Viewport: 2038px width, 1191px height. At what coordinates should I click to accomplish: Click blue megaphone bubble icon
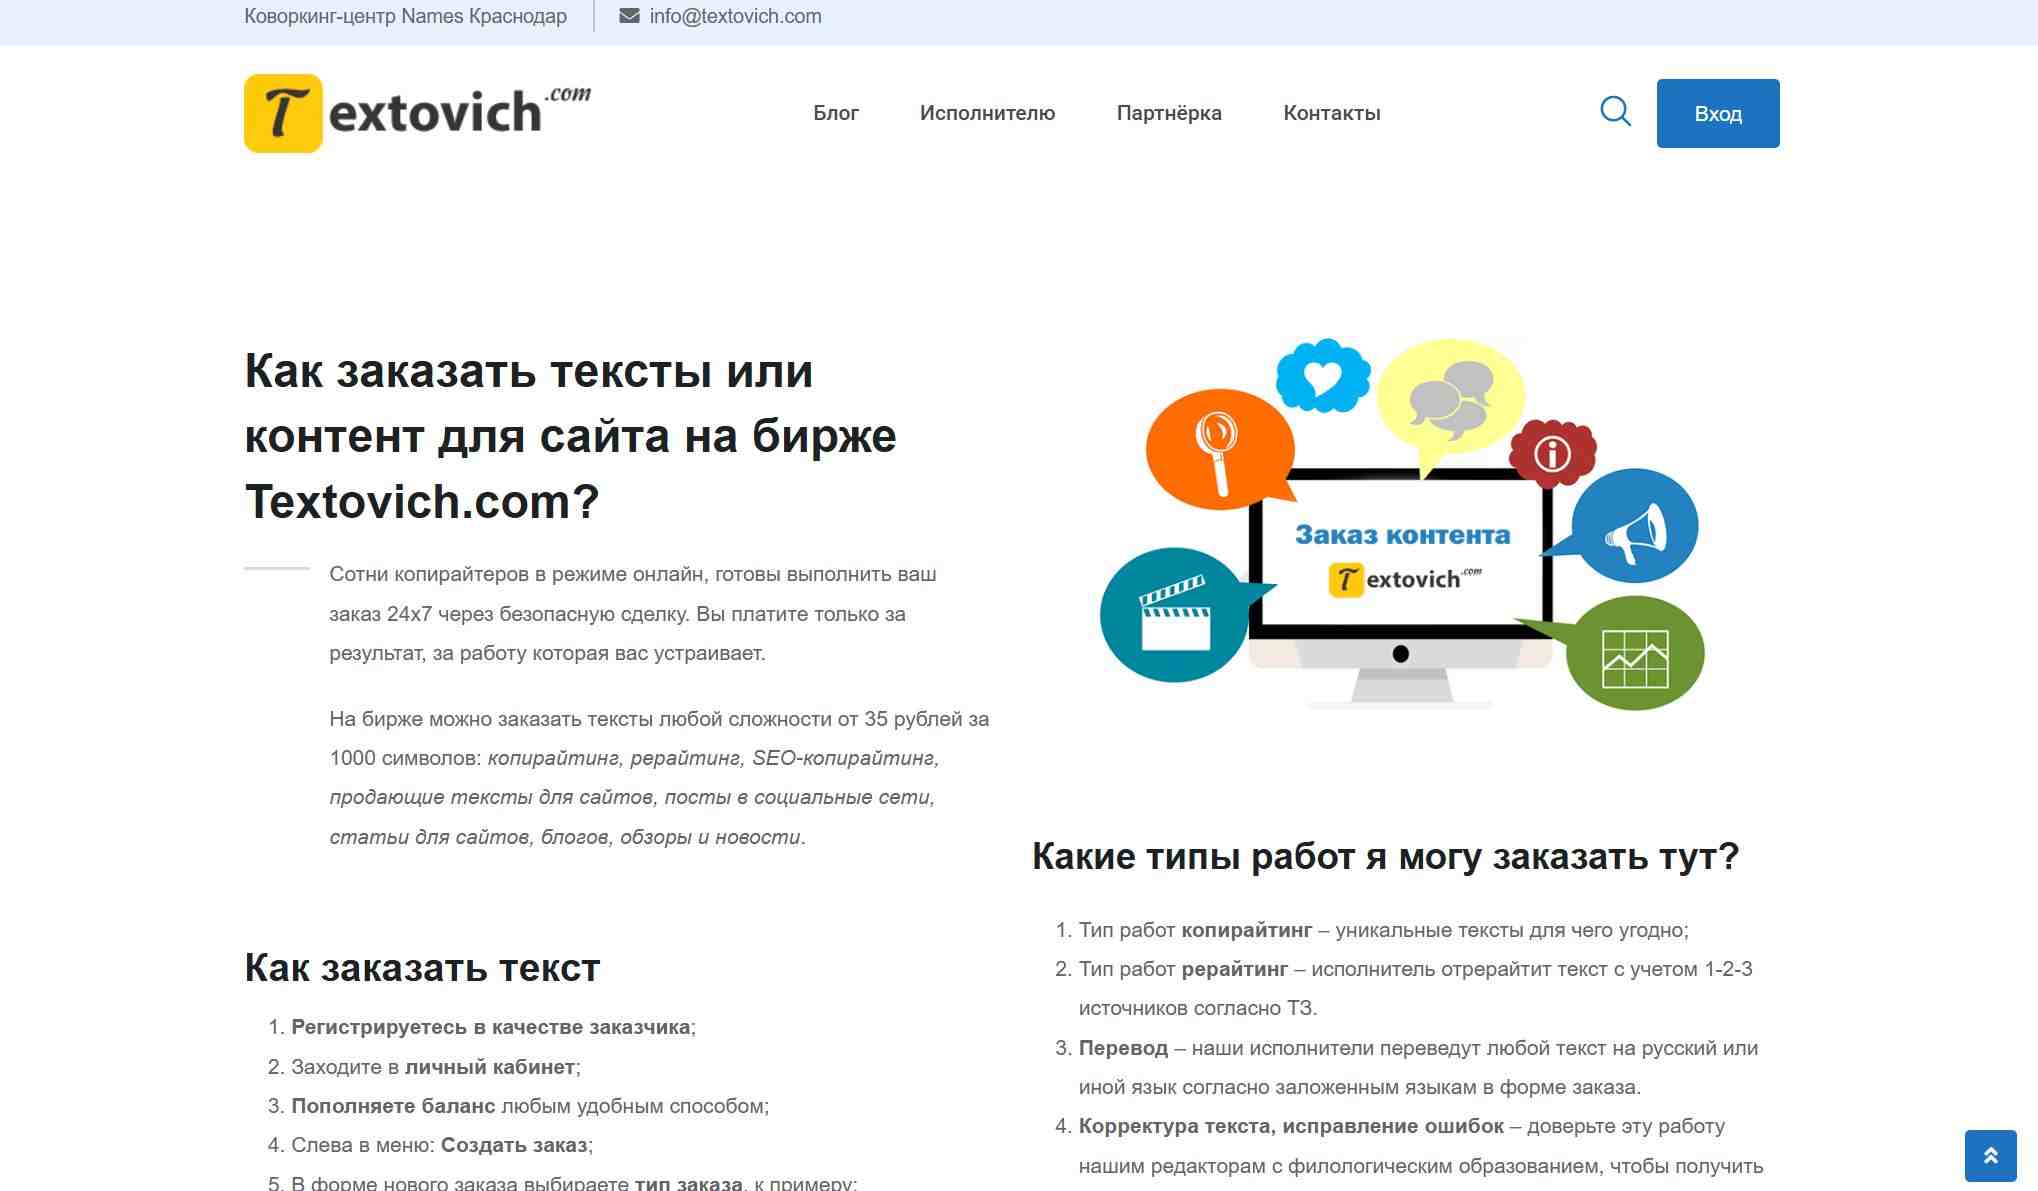(x=1634, y=526)
